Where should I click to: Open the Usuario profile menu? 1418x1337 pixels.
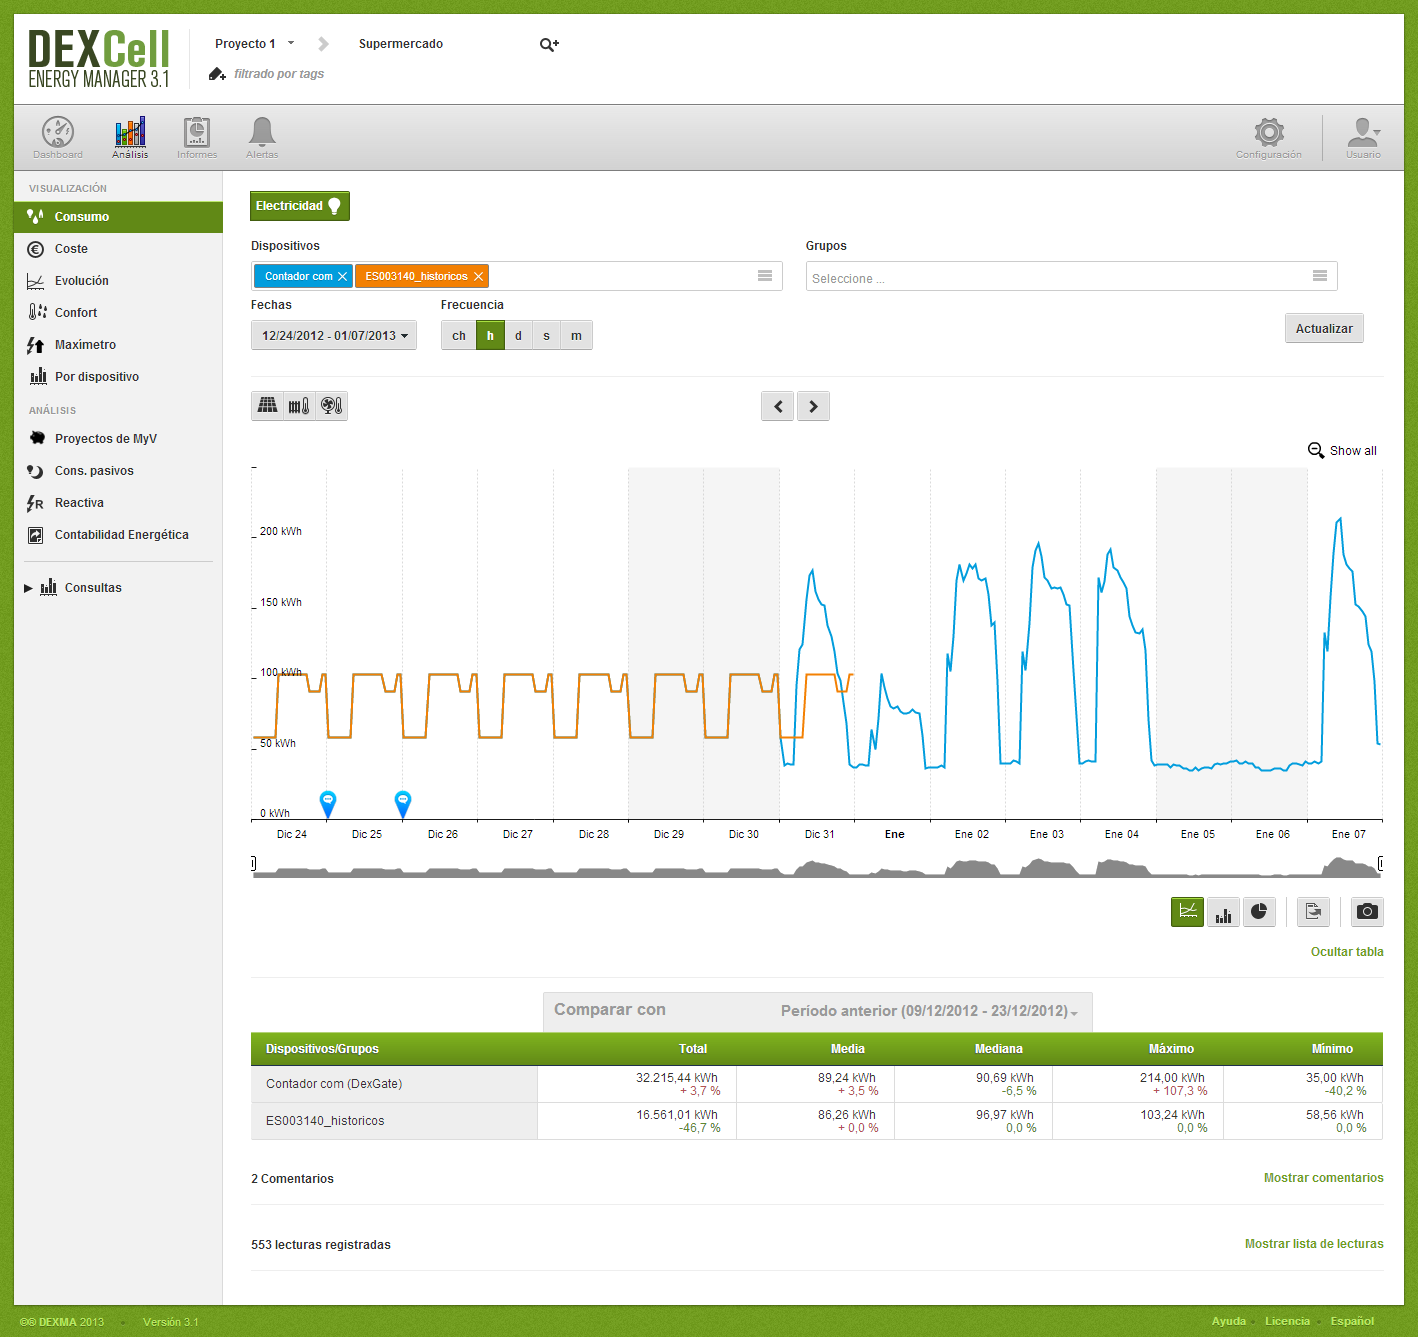pyautogui.click(x=1363, y=137)
